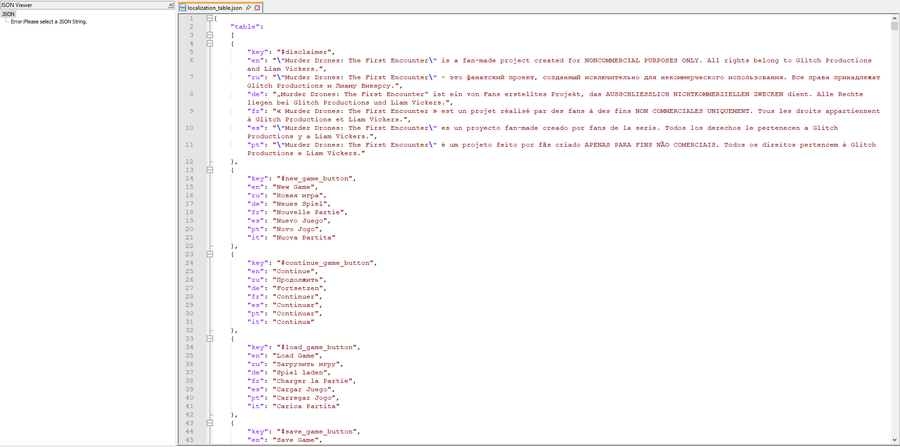This screenshot has height=447, width=900.
Task: Select the JSON root node in viewer
Action: [x=9, y=14]
